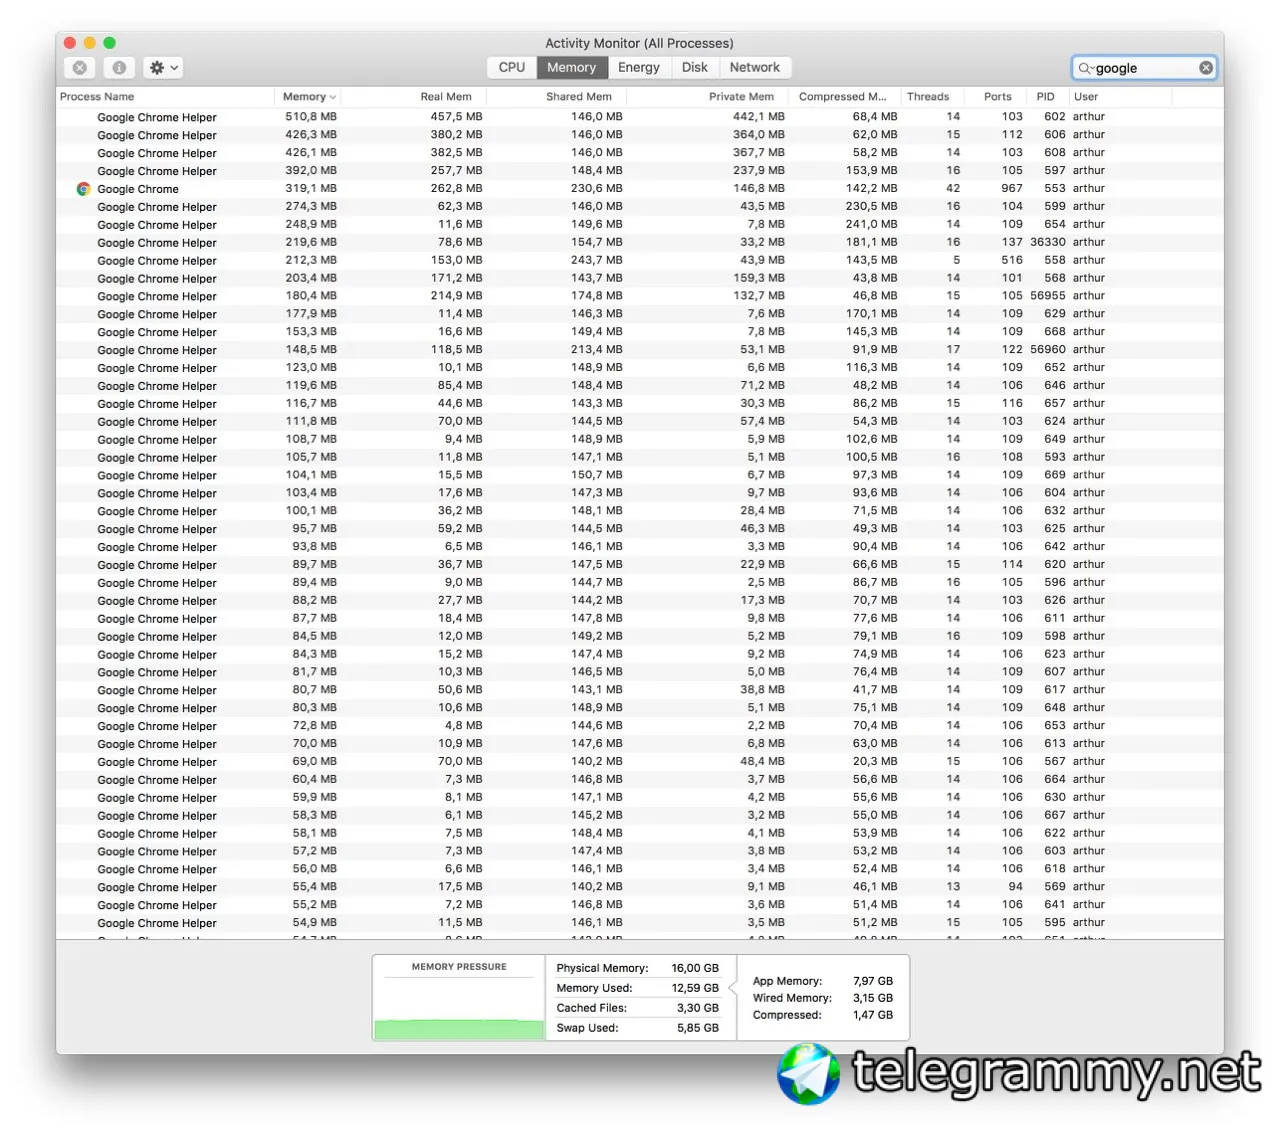The width and height of the screenshot is (1280, 1134).
Task: Click the ports value '967'
Action: 1012,188
